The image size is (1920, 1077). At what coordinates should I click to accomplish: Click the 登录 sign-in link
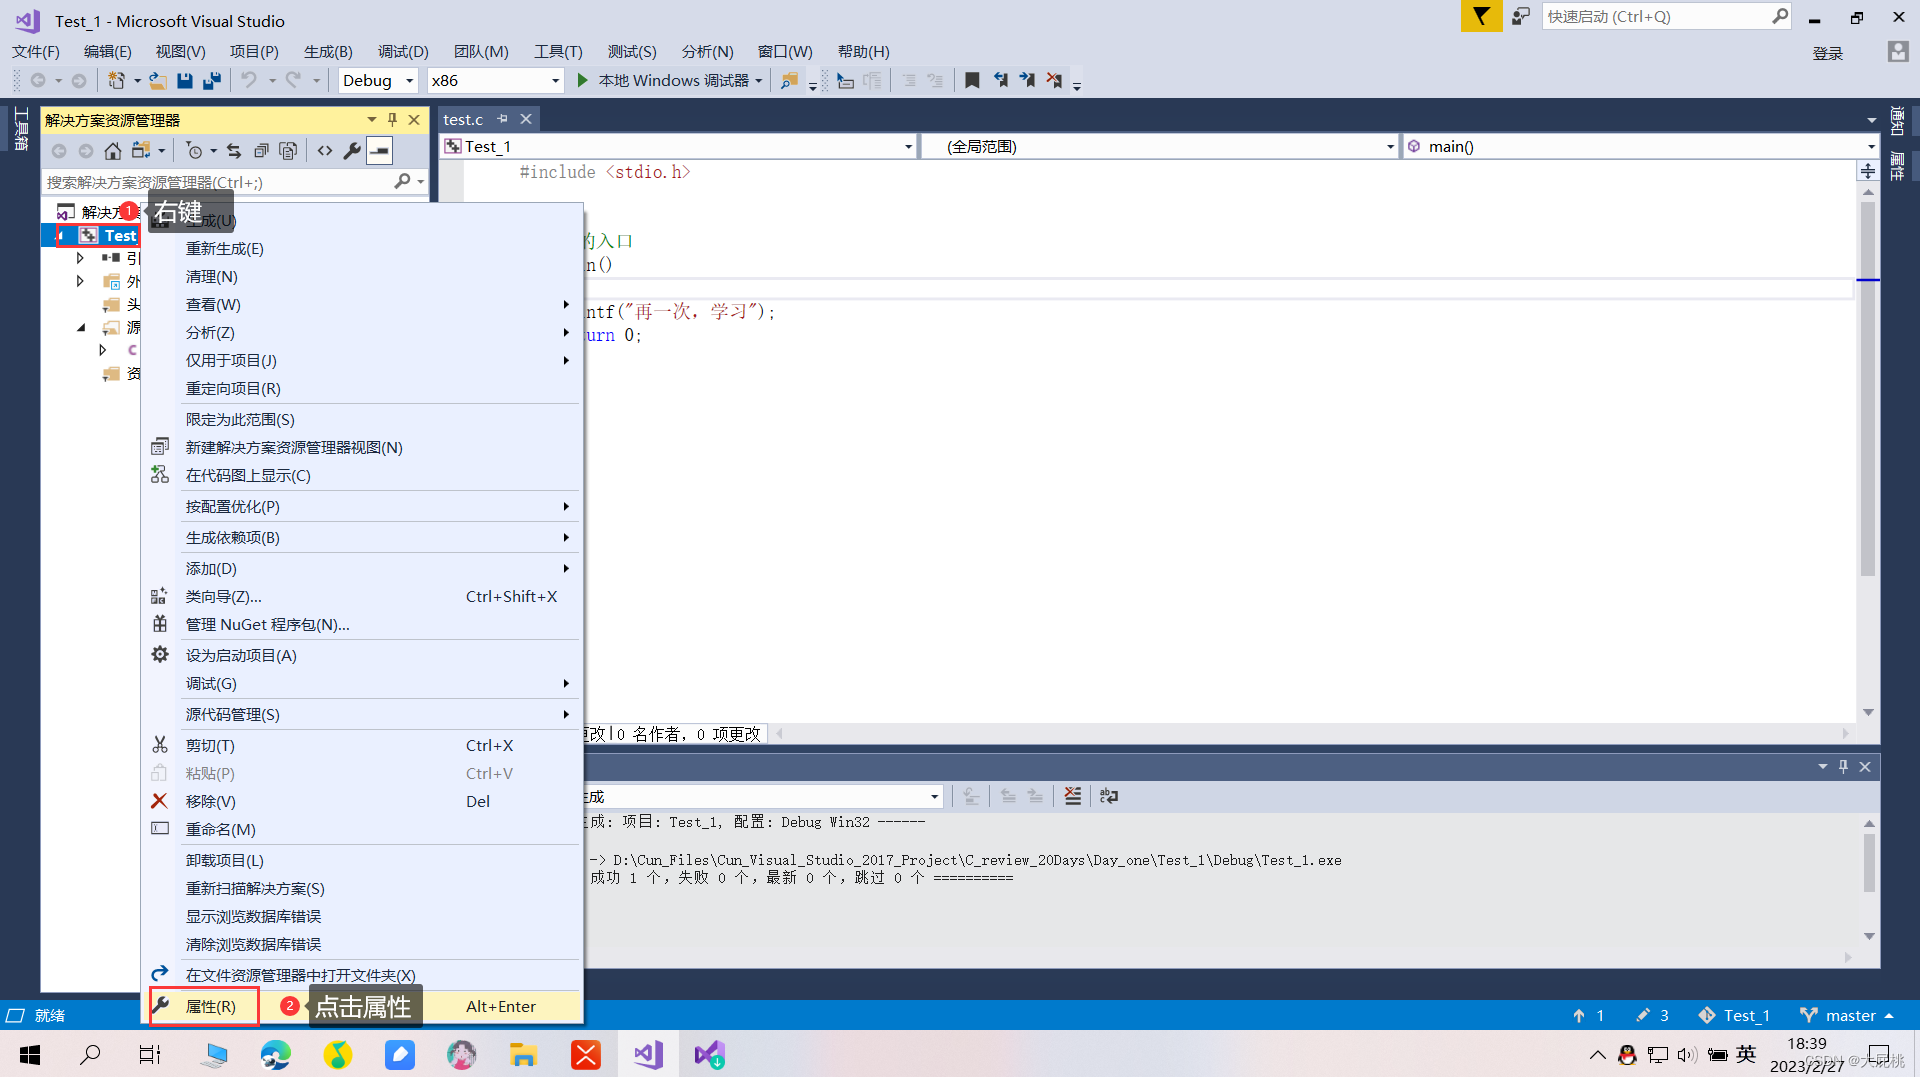pos(1828,53)
